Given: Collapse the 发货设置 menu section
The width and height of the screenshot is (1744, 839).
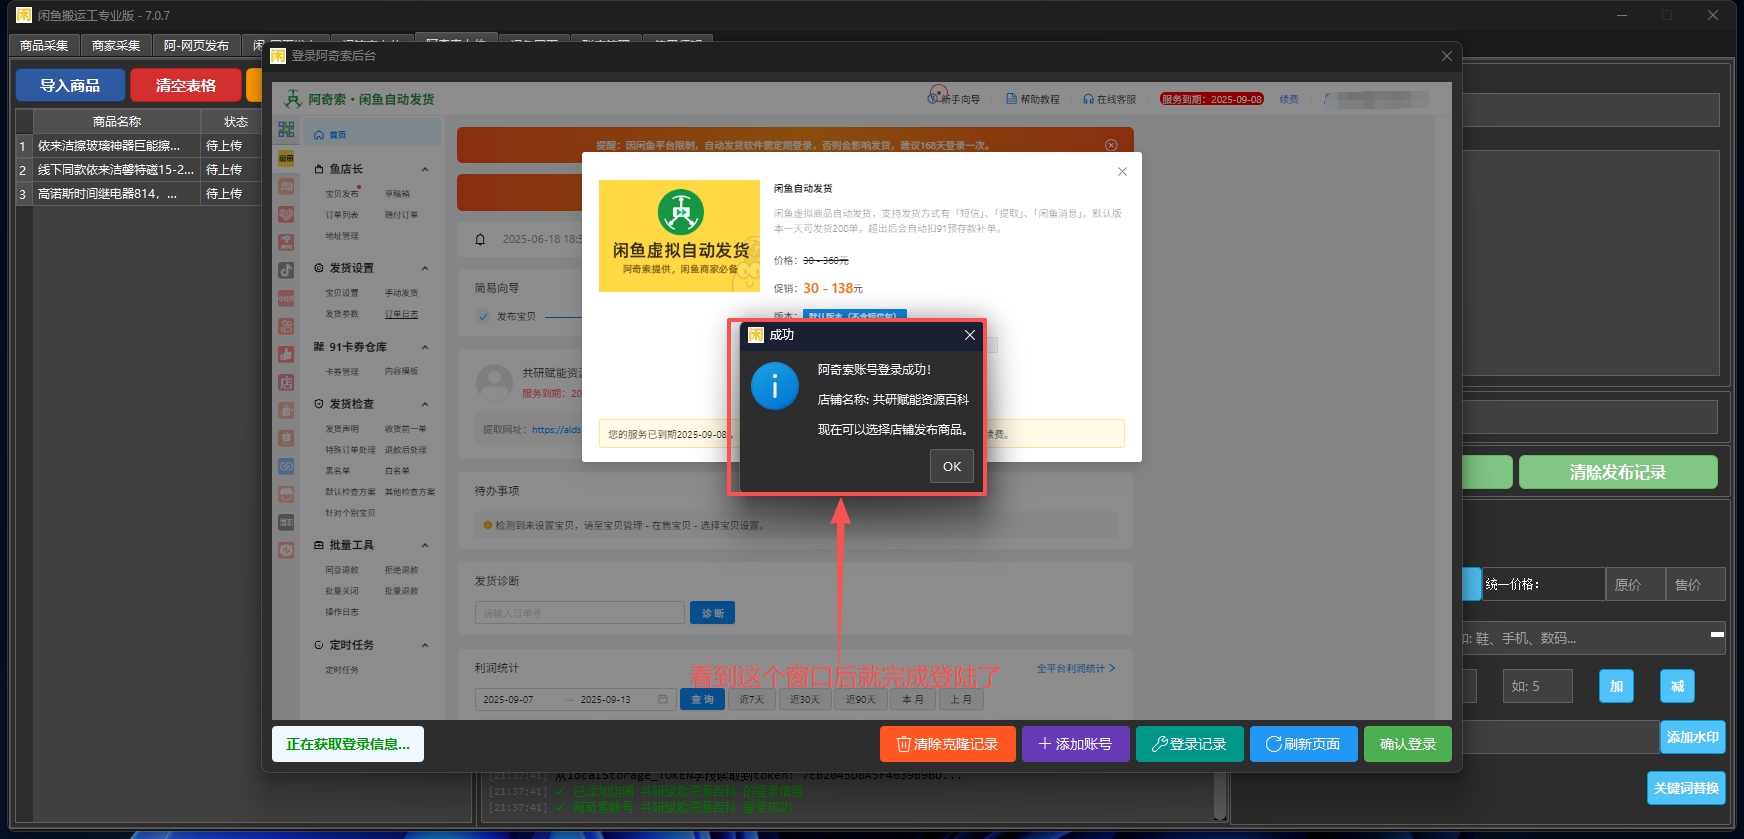Looking at the screenshot, I should pyautogui.click(x=425, y=268).
